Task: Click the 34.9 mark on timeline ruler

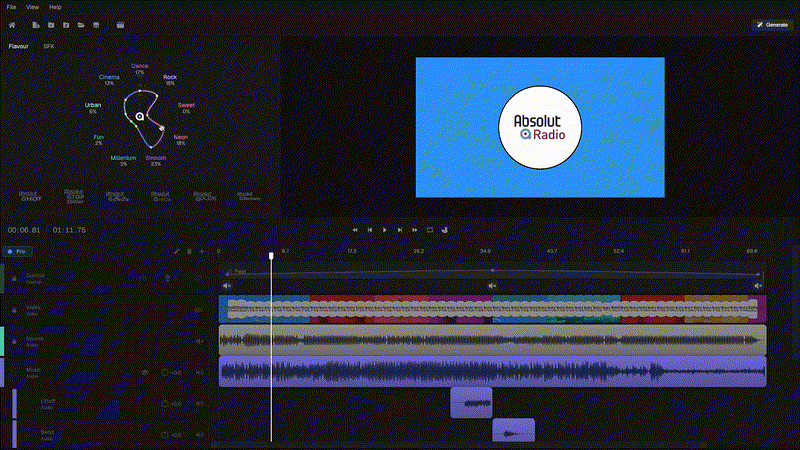Action: pos(485,251)
